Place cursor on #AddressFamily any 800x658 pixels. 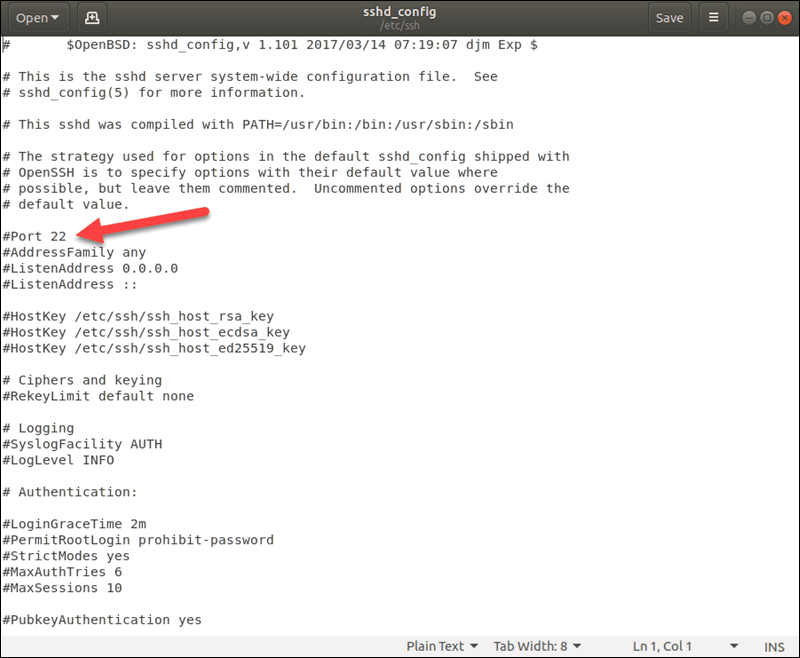coord(70,252)
